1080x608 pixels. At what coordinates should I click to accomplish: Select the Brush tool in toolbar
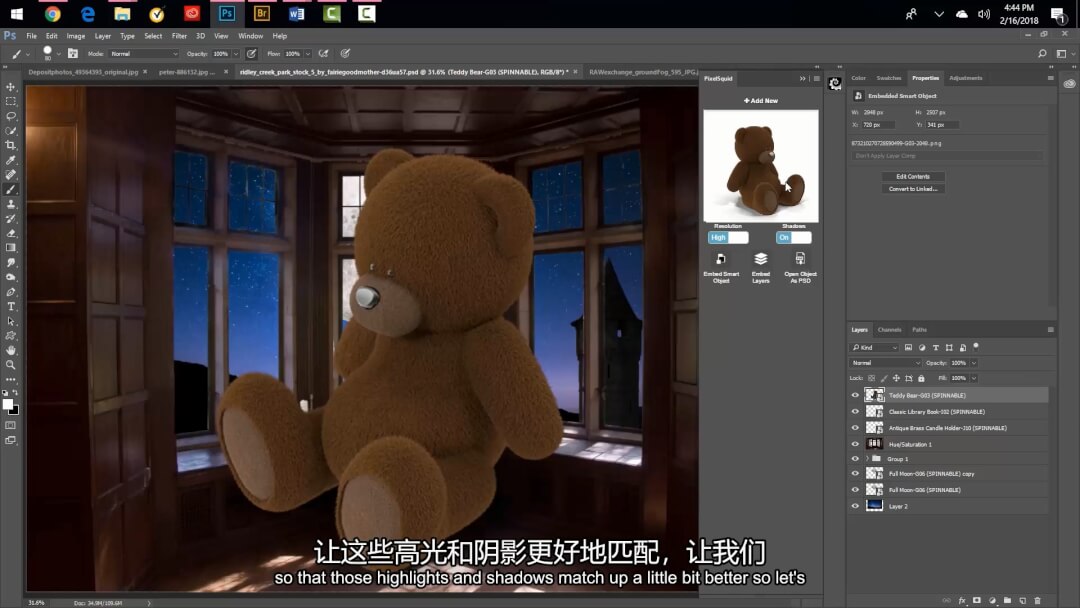coord(10,189)
